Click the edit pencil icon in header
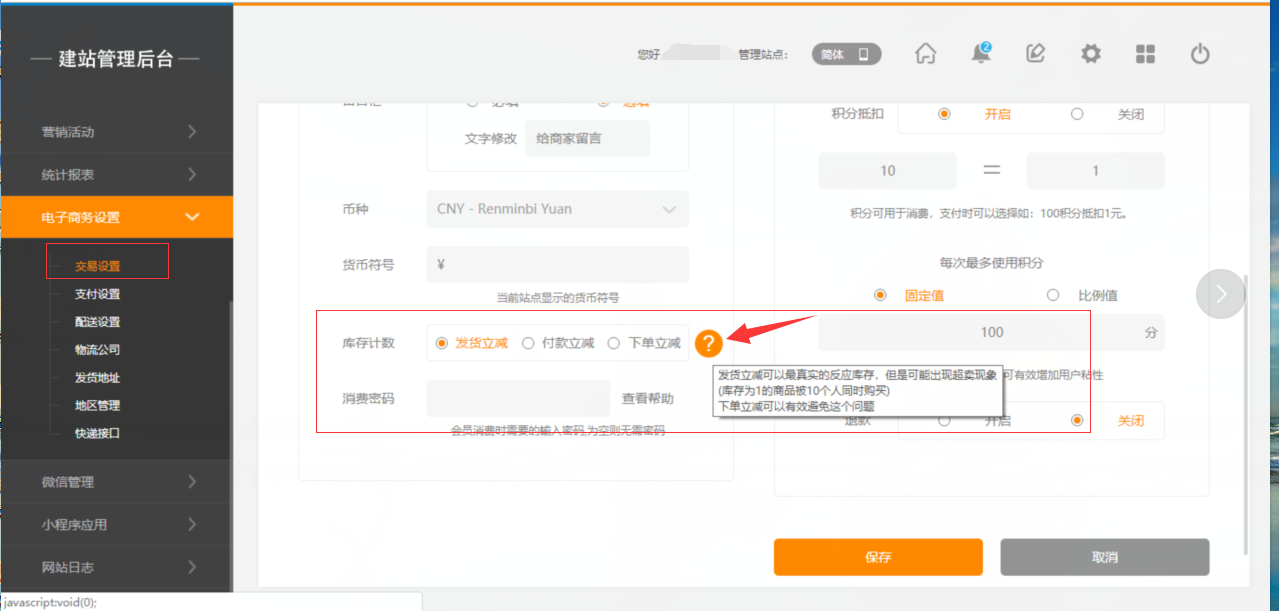Screen dimensions: 1279x611 1036,54
